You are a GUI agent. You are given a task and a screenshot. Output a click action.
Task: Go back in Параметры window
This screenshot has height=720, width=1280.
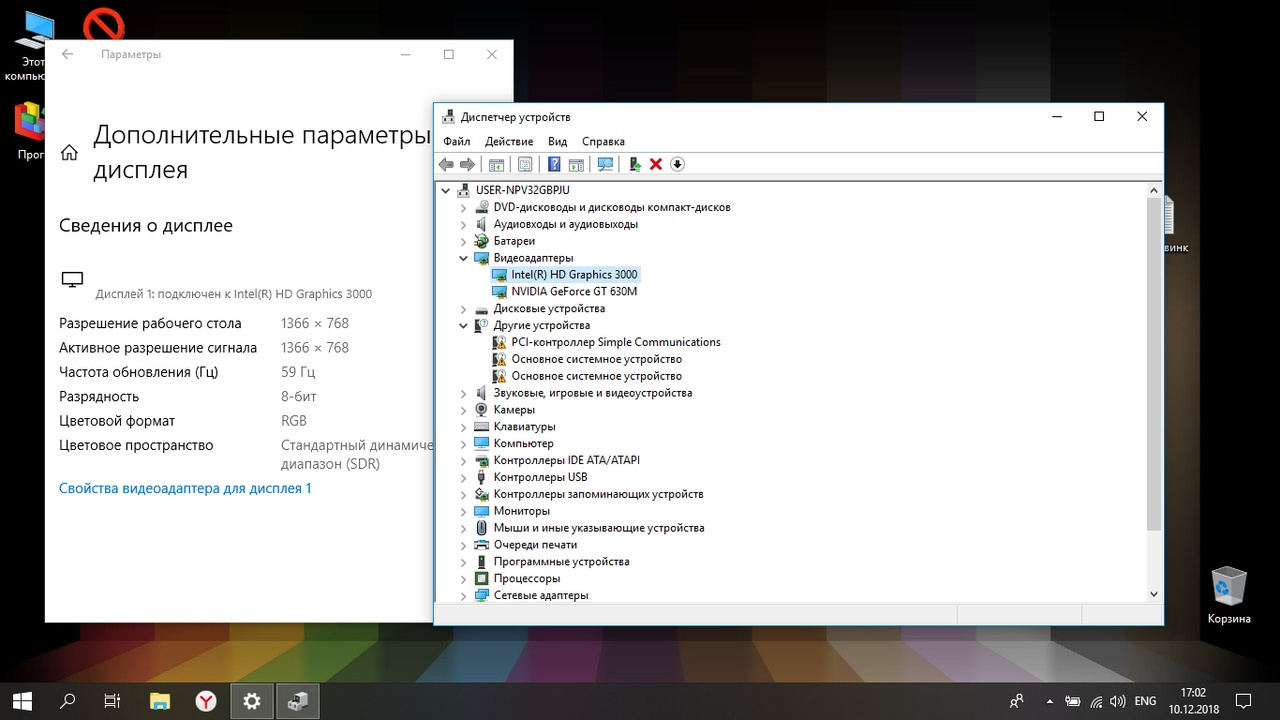point(67,54)
